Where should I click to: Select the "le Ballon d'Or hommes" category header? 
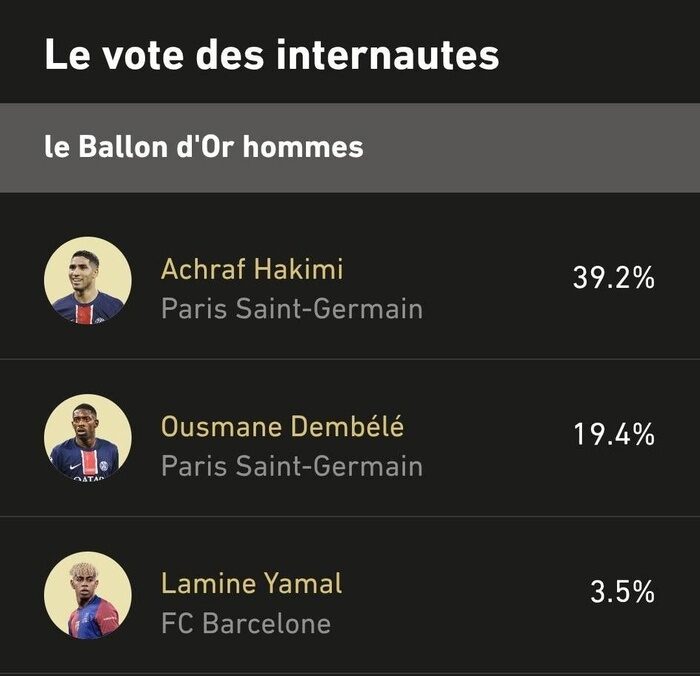pos(204,148)
